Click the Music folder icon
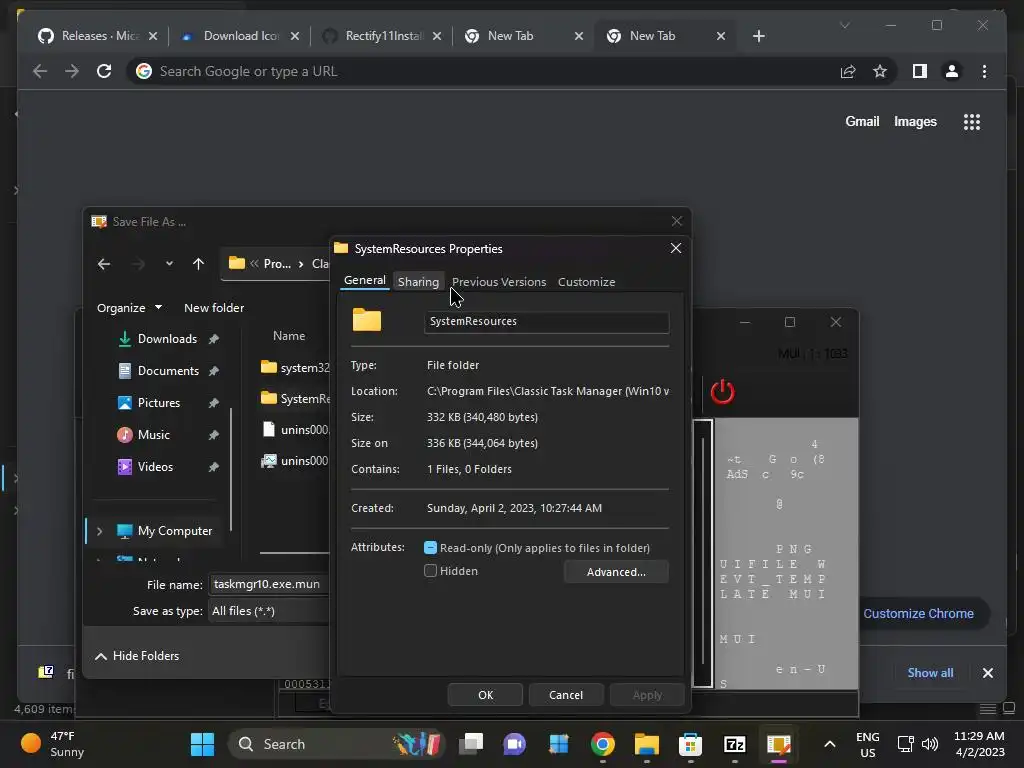 [x=124, y=434]
